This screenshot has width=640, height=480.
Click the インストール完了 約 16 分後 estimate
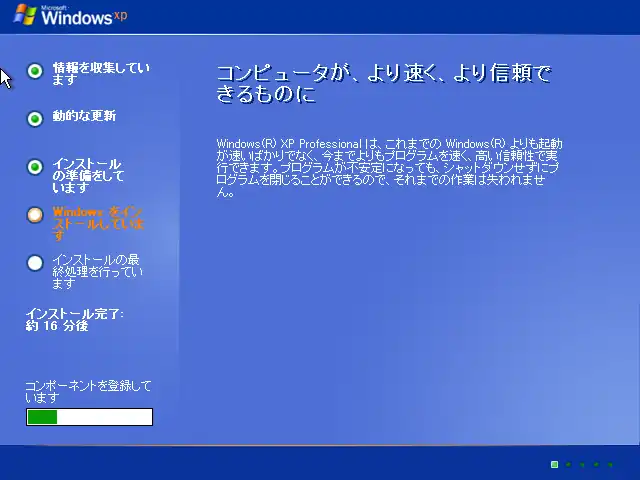coord(74,320)
